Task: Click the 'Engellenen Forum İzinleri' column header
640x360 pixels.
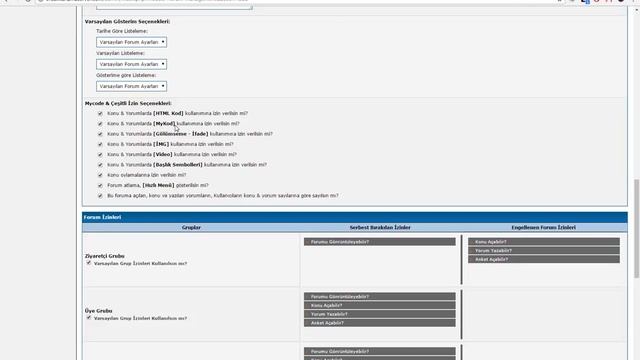Action: click(544, 227)
